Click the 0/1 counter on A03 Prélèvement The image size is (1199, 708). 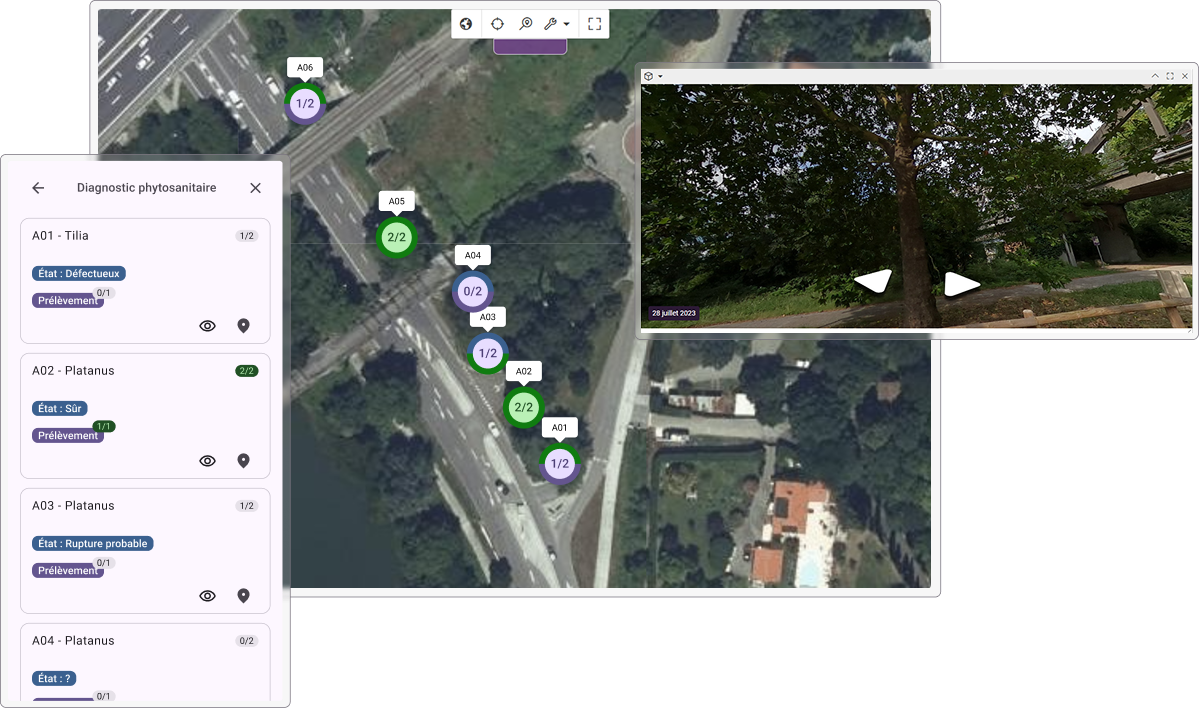(x=103, y=563)
